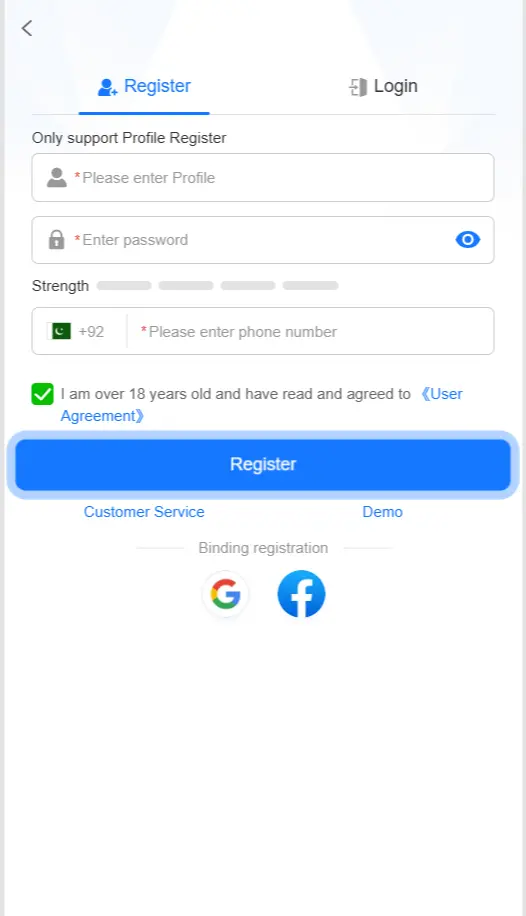Click the padlock icon in password field
Image resolution: width=526 pixels, height=916 pixels.
tap(57, 240)
